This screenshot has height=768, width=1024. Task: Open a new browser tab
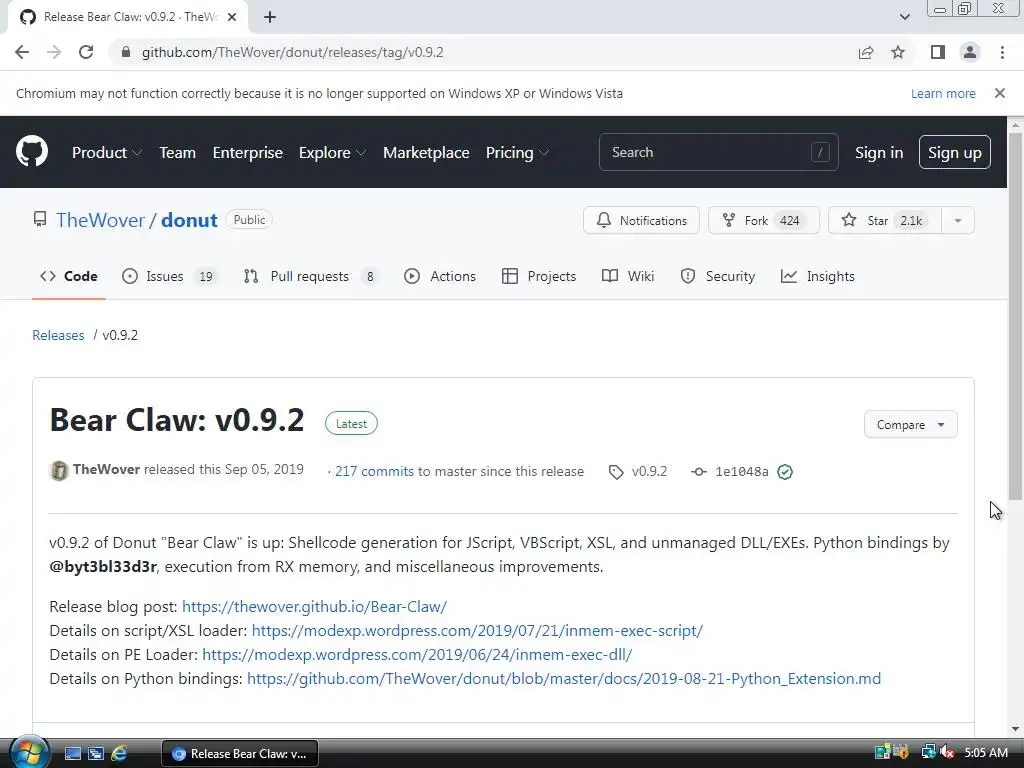[270, 17]
